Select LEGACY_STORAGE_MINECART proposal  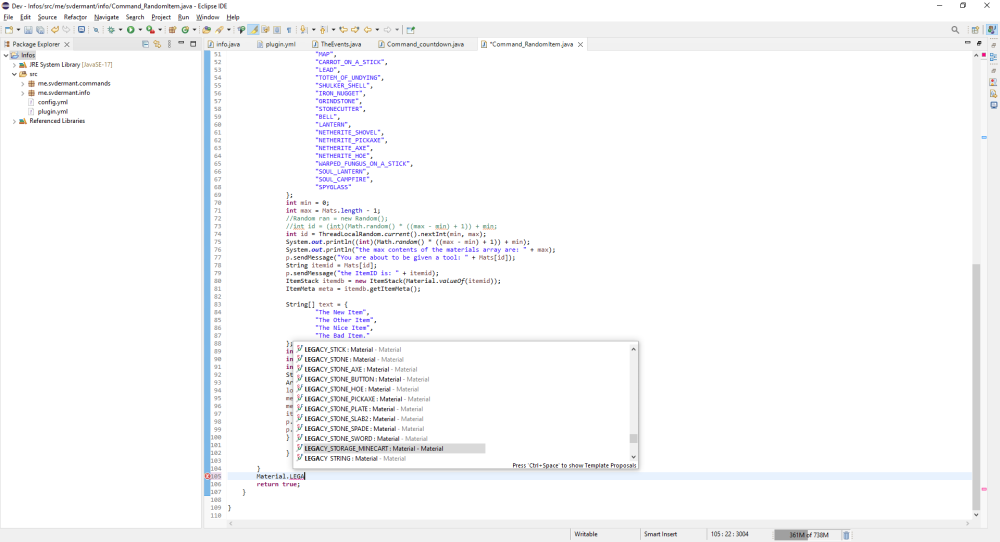[x=390, y=449]
